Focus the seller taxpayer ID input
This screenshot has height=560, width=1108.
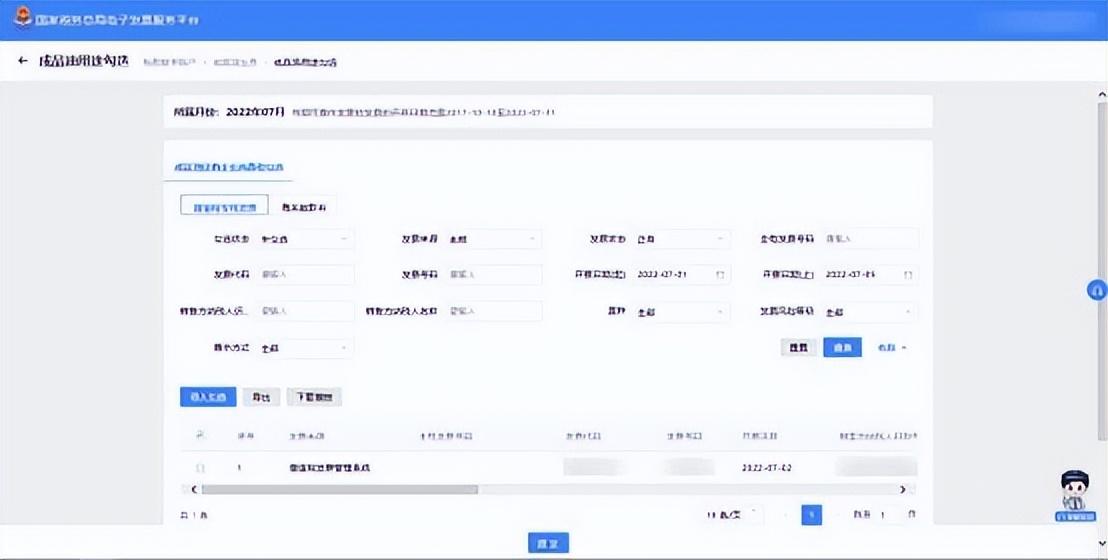[305, 311]
